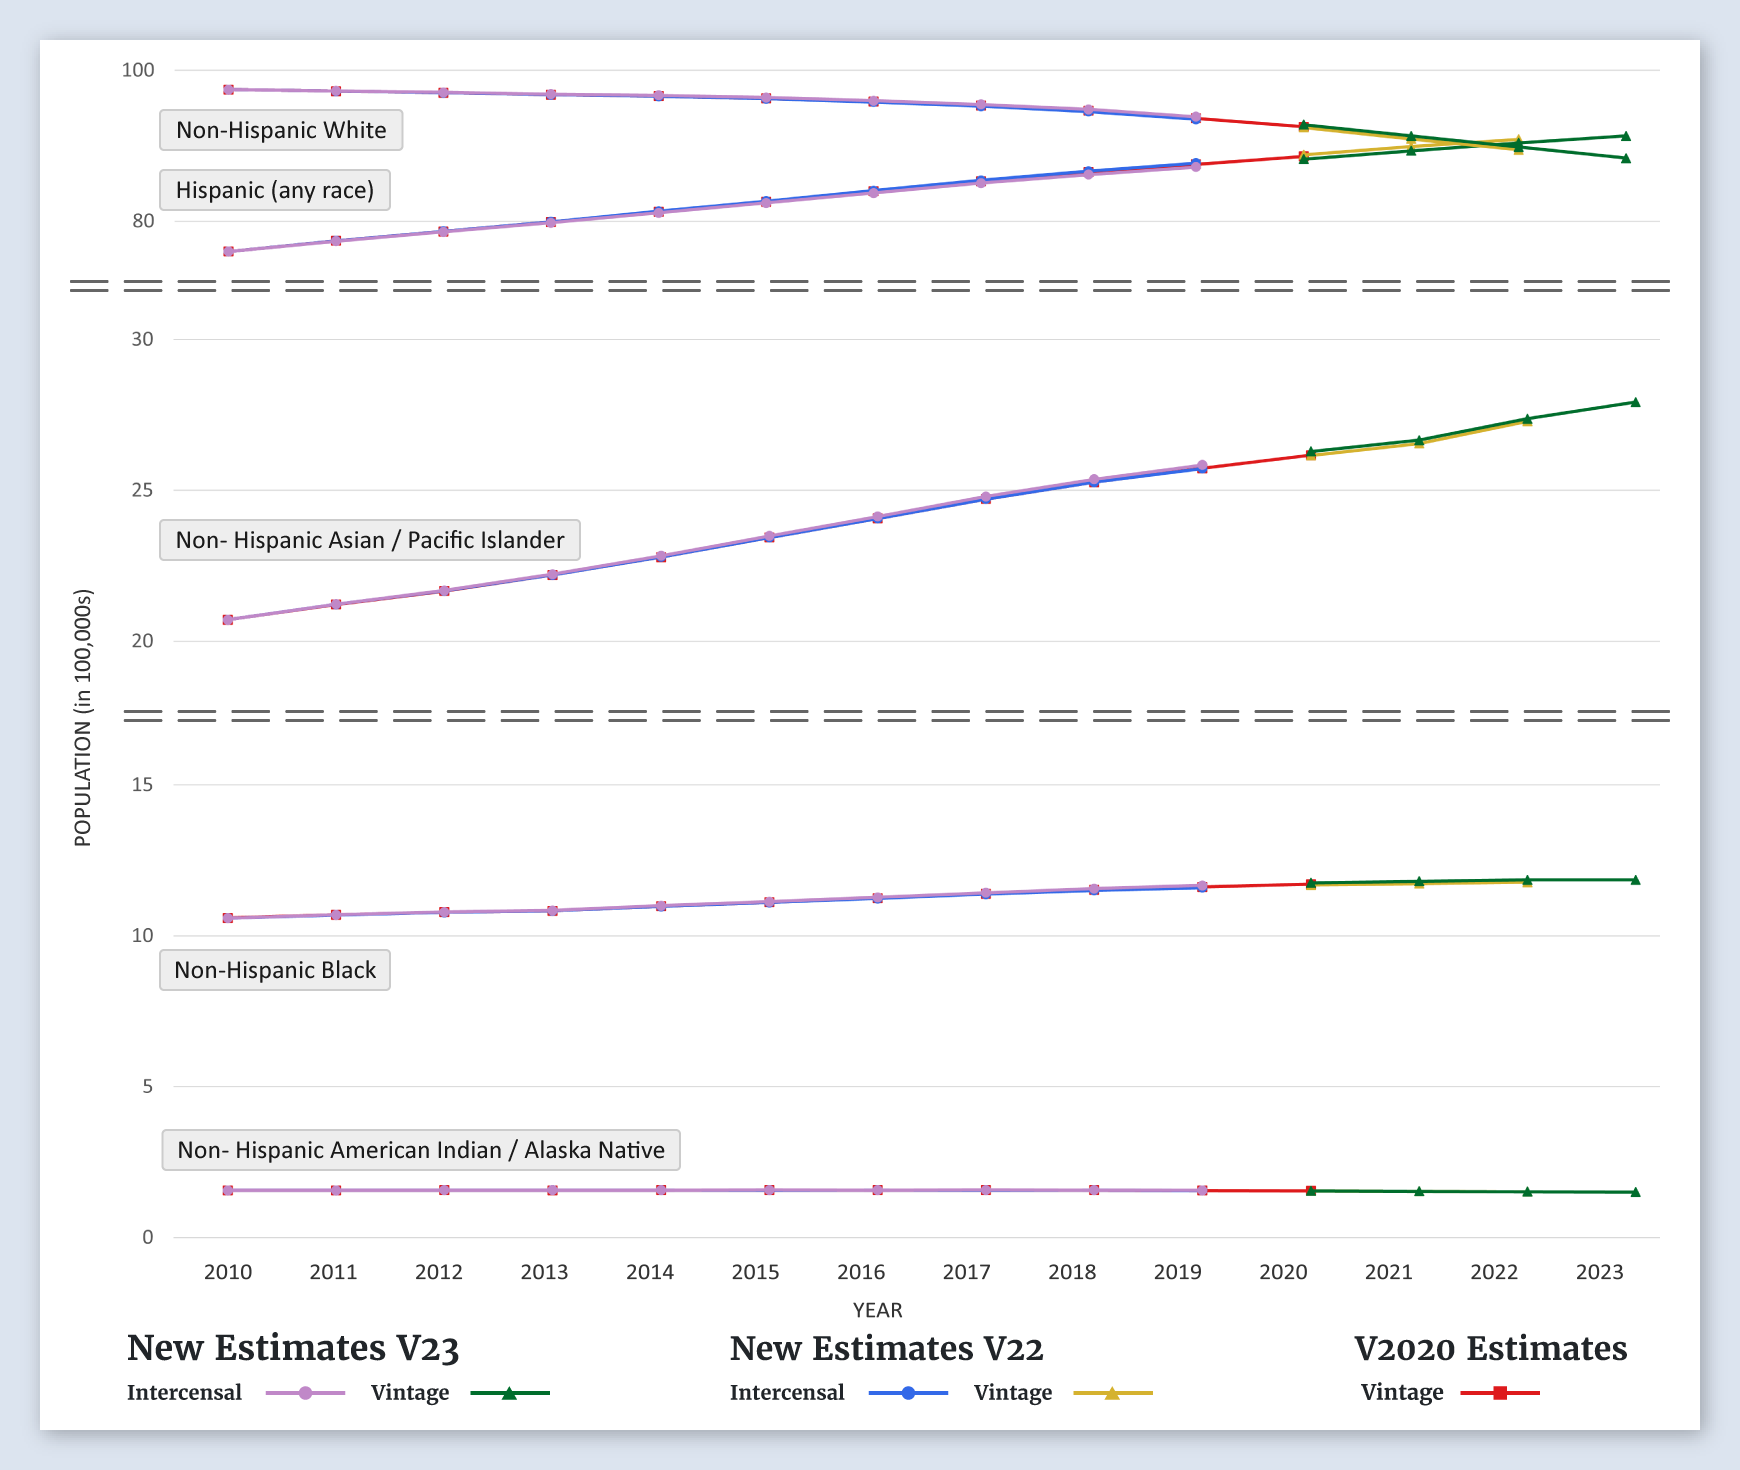Click the red V2020 Vintage square legend marker

tap(1500, 1393)
